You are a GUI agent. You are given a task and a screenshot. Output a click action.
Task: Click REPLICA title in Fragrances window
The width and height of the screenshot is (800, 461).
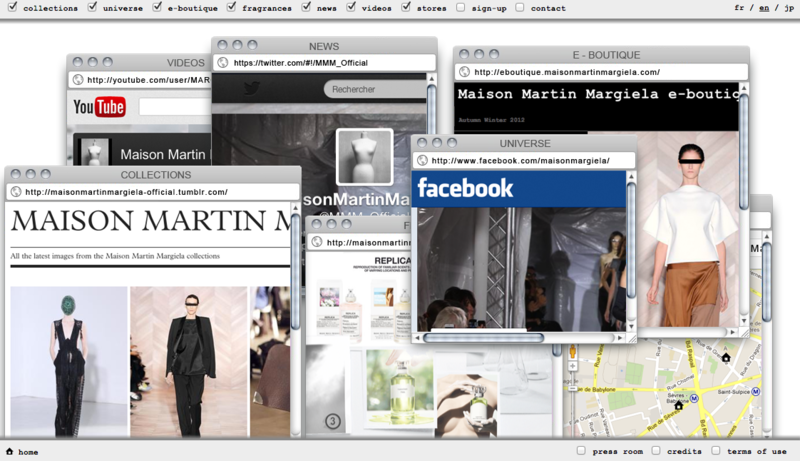[x=392, y=261]
